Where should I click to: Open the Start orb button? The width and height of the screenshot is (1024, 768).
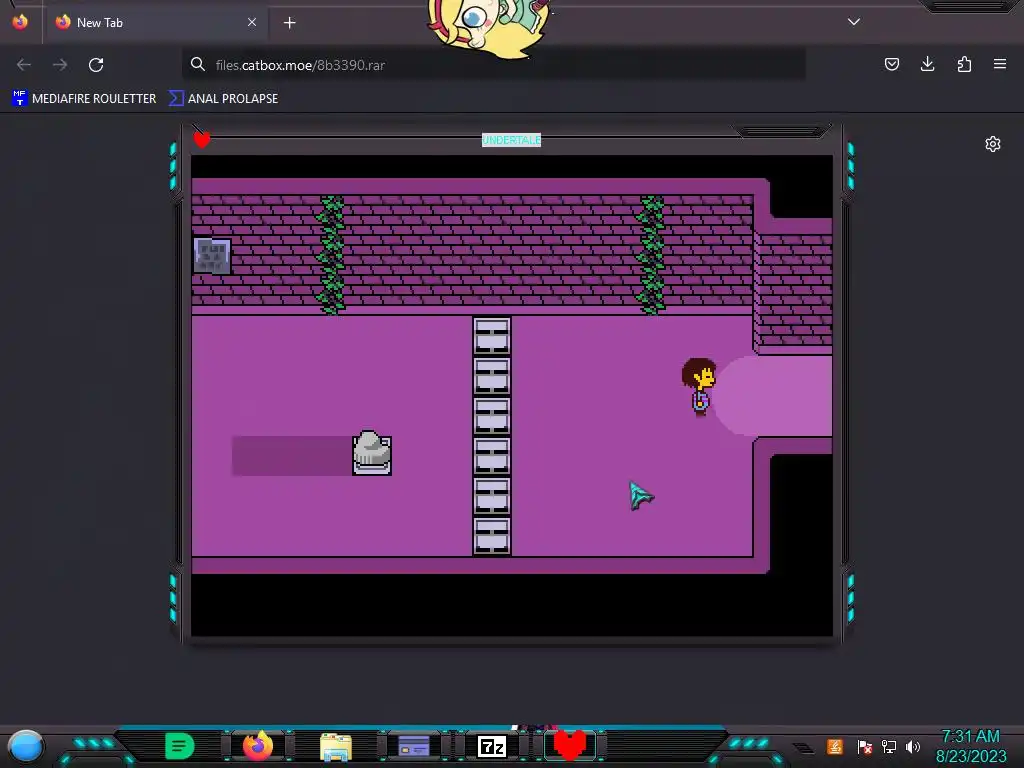pos(25,746)
